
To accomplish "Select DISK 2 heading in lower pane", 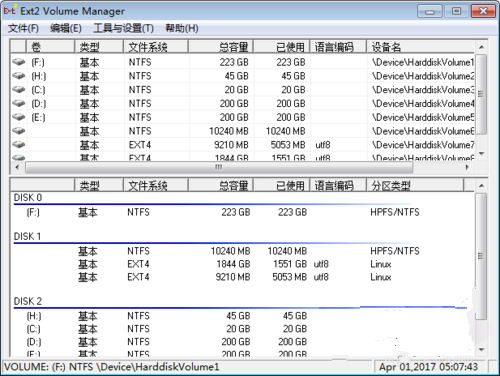I will pos(28,301).
